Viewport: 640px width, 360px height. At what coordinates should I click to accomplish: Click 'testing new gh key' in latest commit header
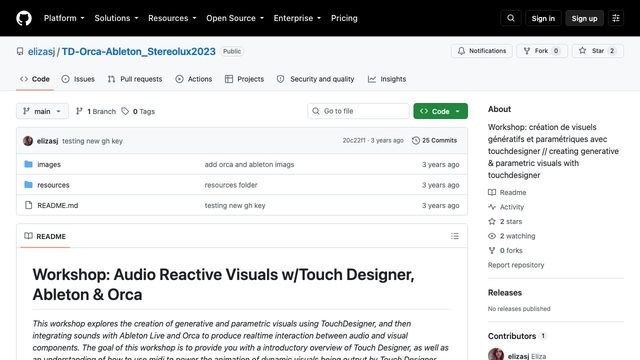click(x=92, y=141)
